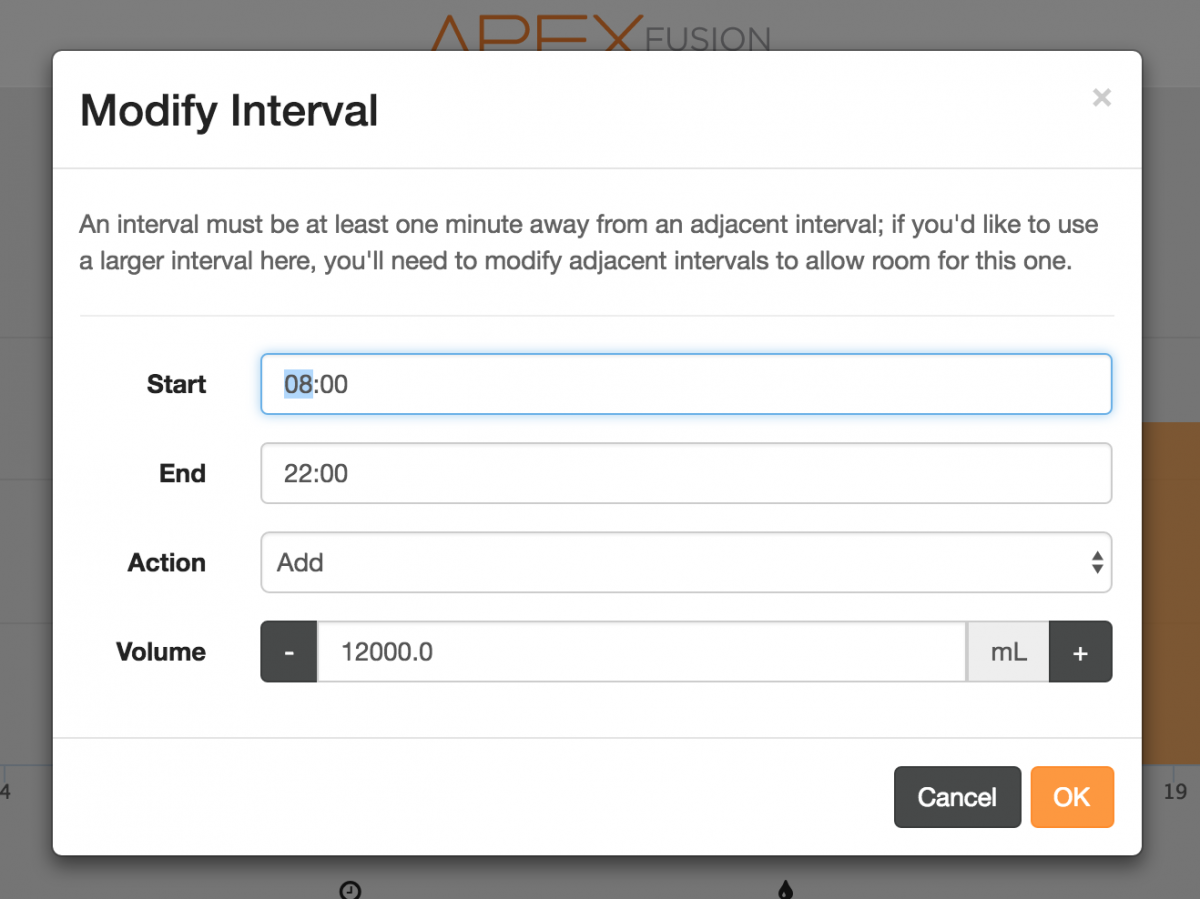Click the mL unit box
1200x899 pixels.
coord(1008,652)
